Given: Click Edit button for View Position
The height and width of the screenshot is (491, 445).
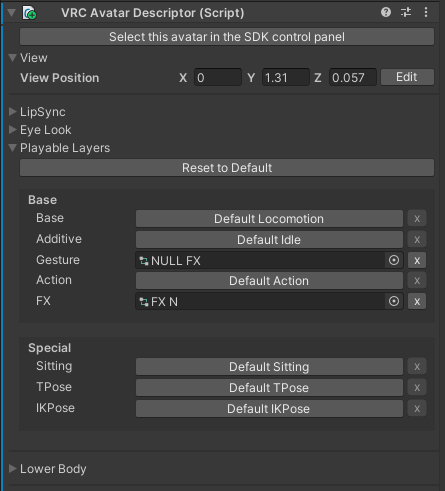Looking at the screenshot, I should click(x=407, y=77).
